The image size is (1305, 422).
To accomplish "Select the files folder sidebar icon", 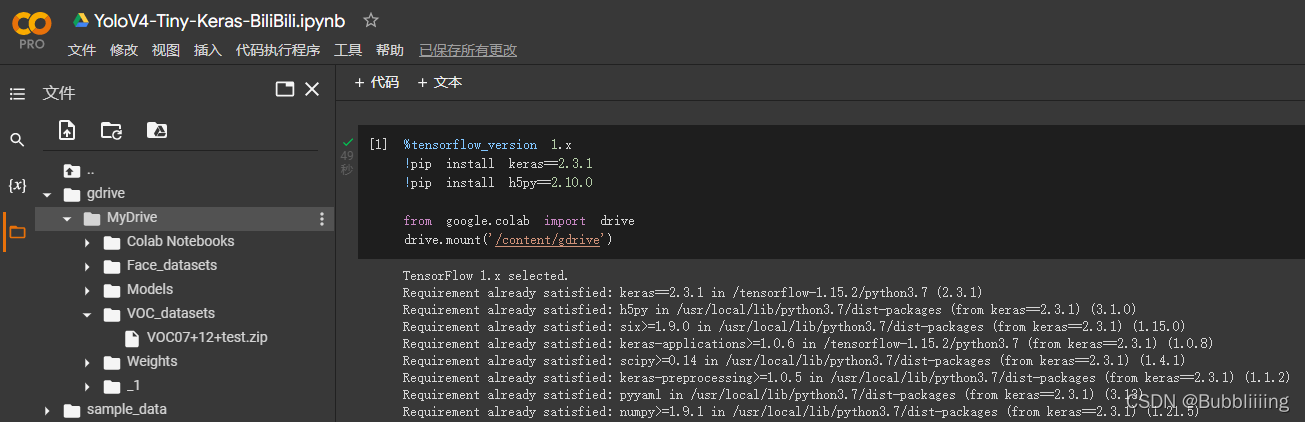I will pyautogui.click(x=17, y=232).
